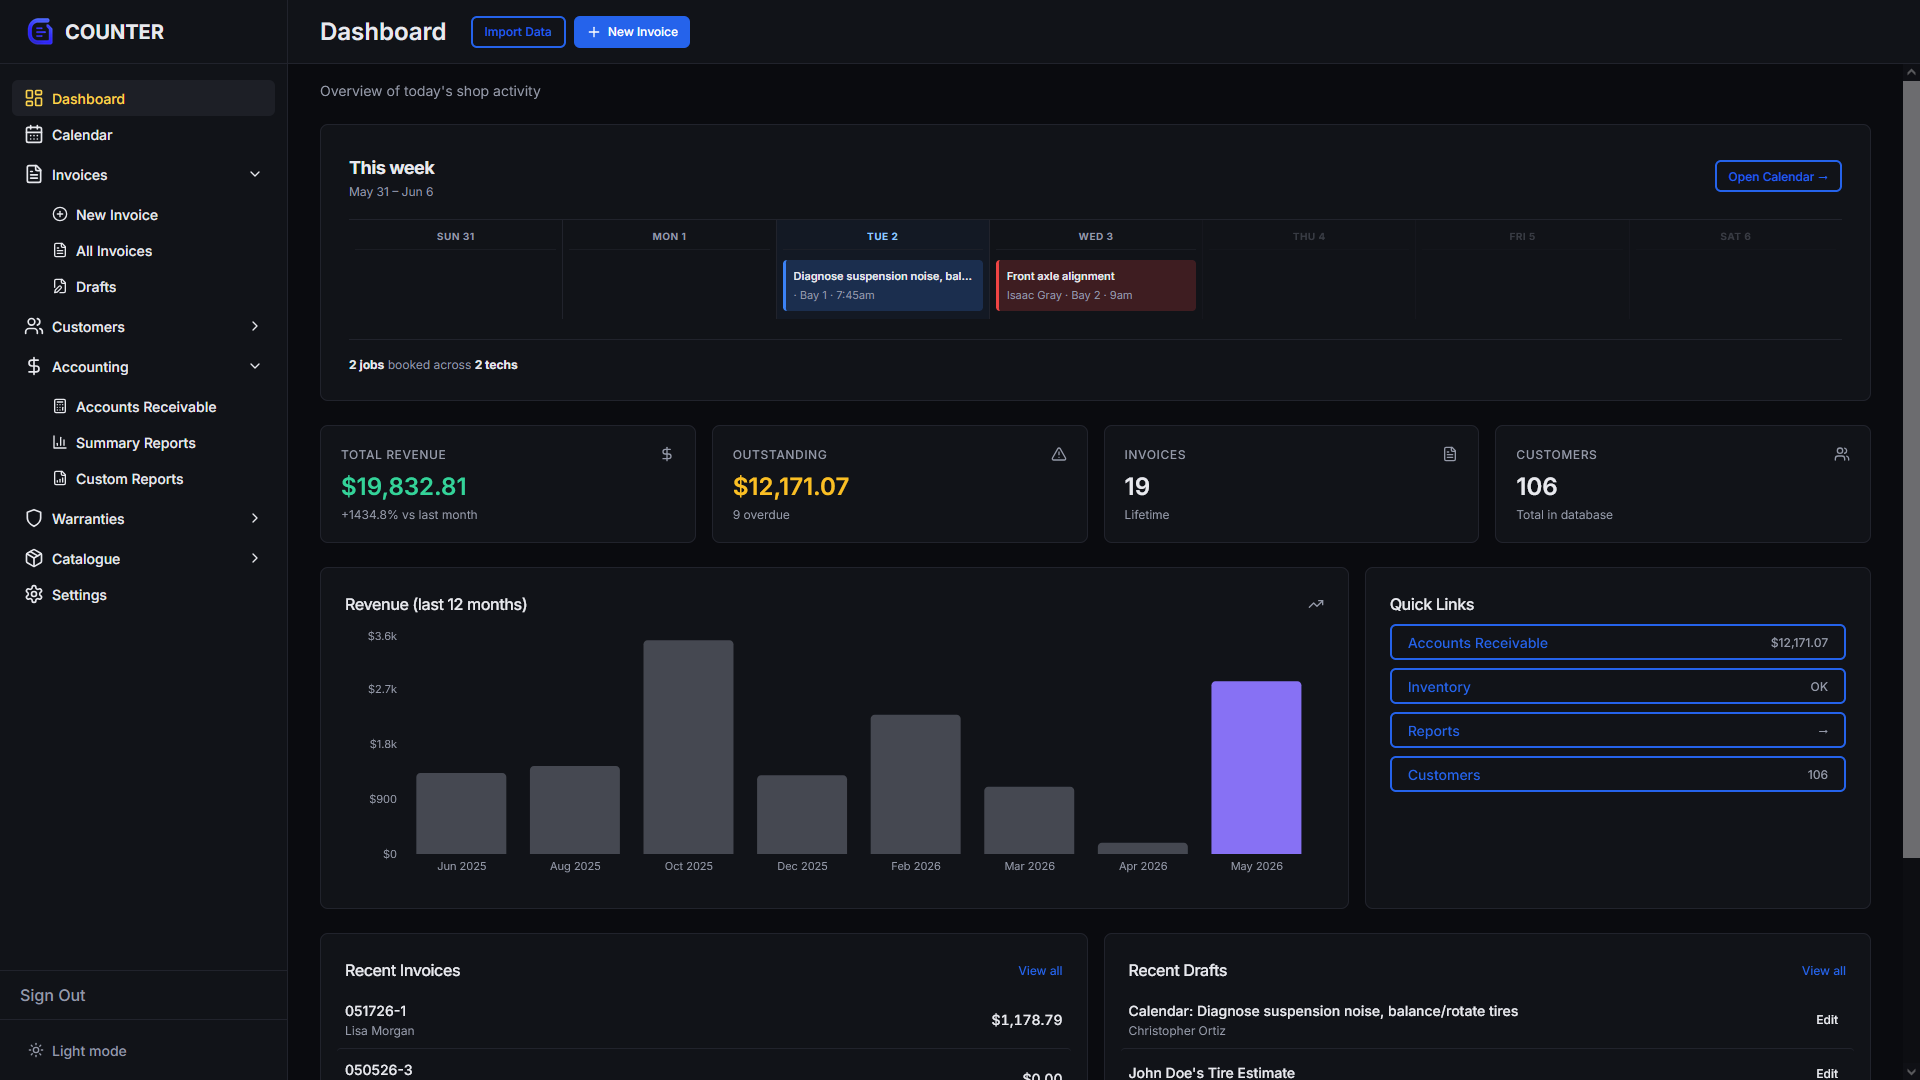
Task: Click the Open Calendar button
Action: [1778, 176]
